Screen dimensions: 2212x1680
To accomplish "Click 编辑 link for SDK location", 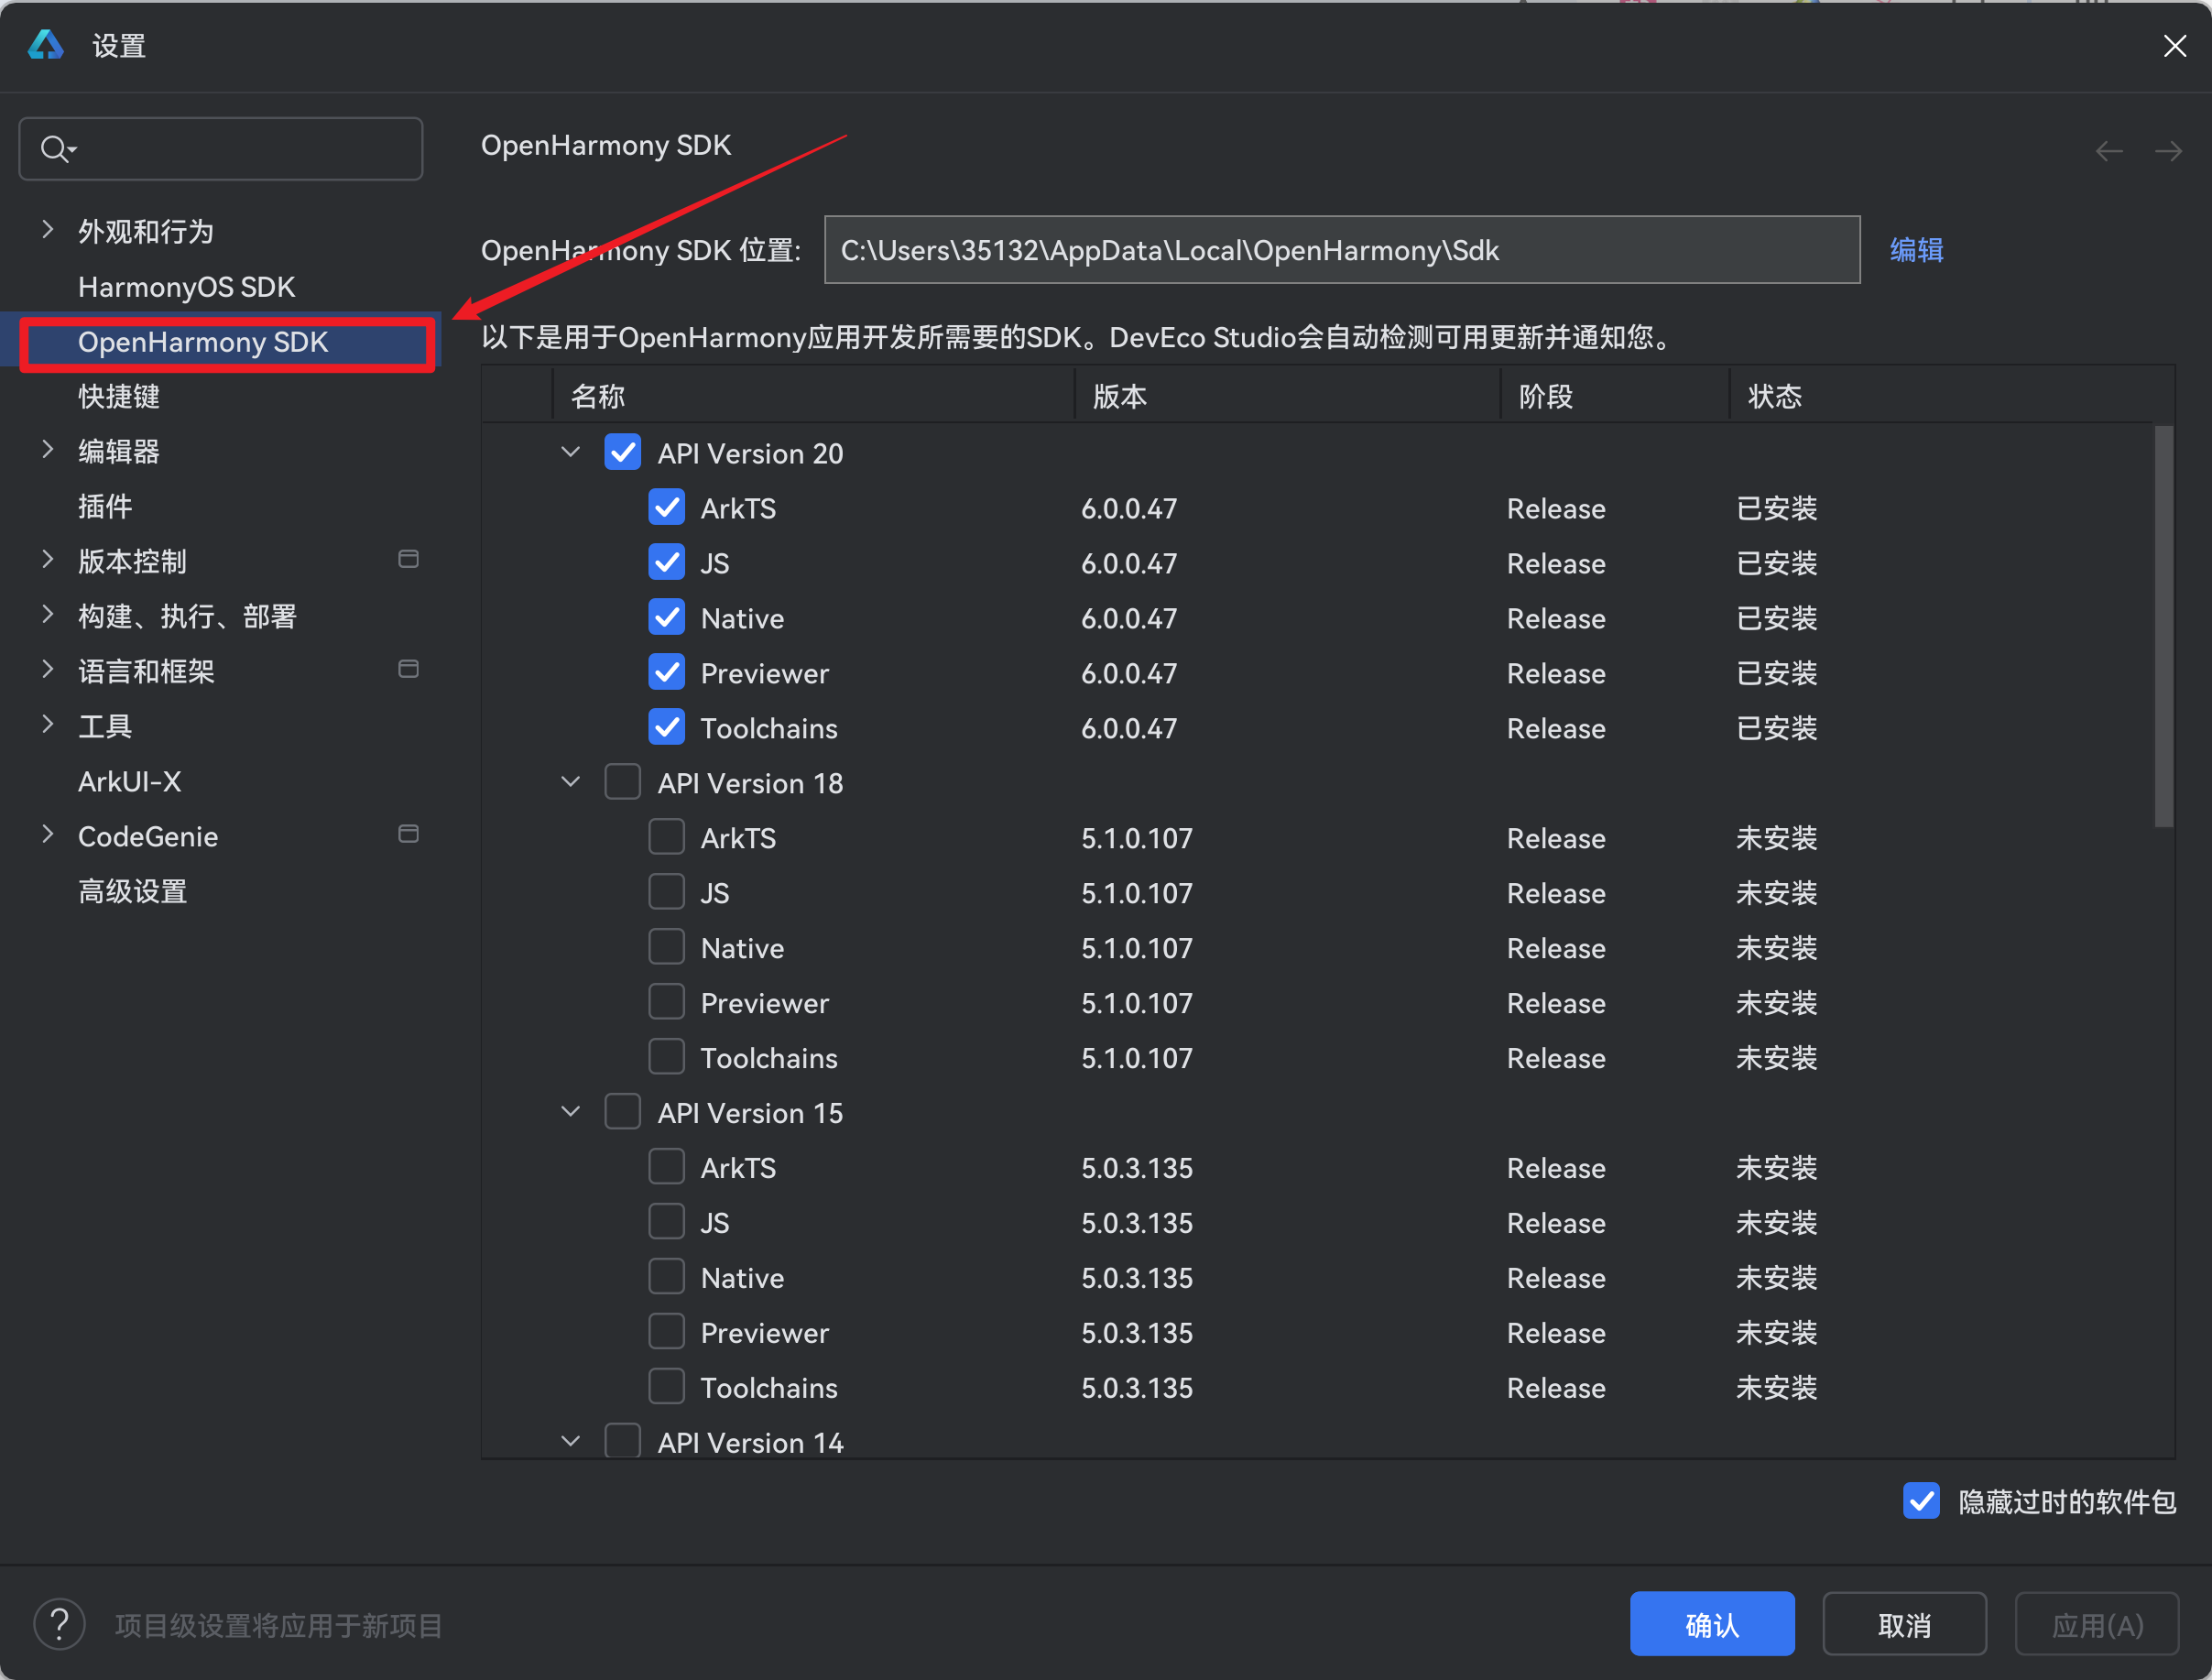I will [1916, 250].
